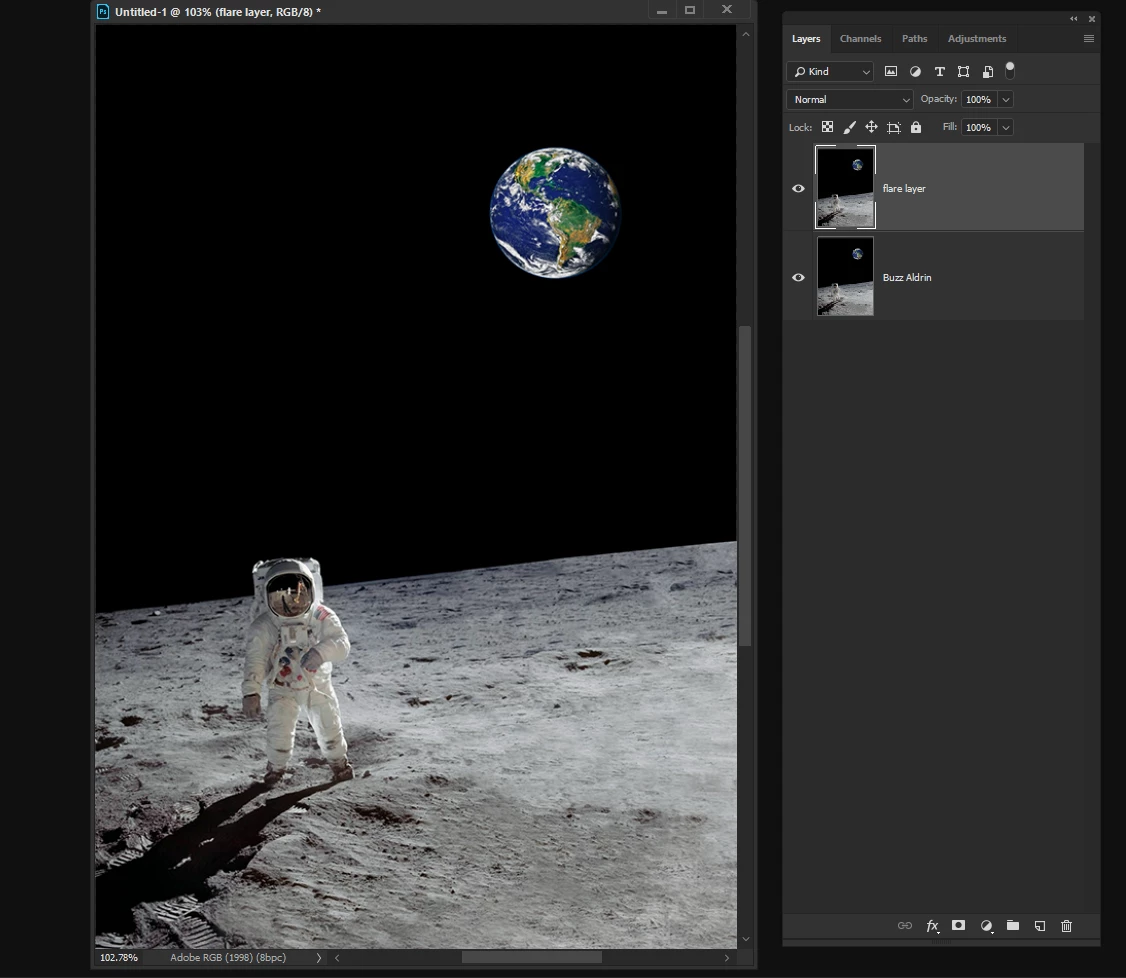This screenshot has height=978, width=1126.
Task: Click the Adobe RGB (1998) status text
Action: point(228,957)
